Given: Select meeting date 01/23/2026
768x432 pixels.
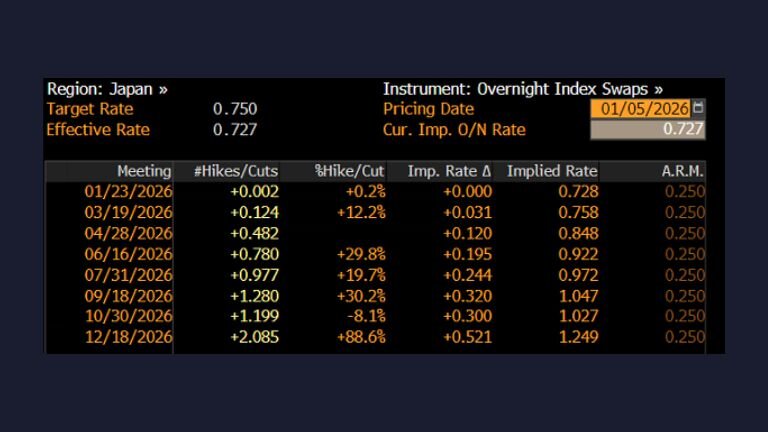Looking at the screenshot, I should tap(128, 192).
